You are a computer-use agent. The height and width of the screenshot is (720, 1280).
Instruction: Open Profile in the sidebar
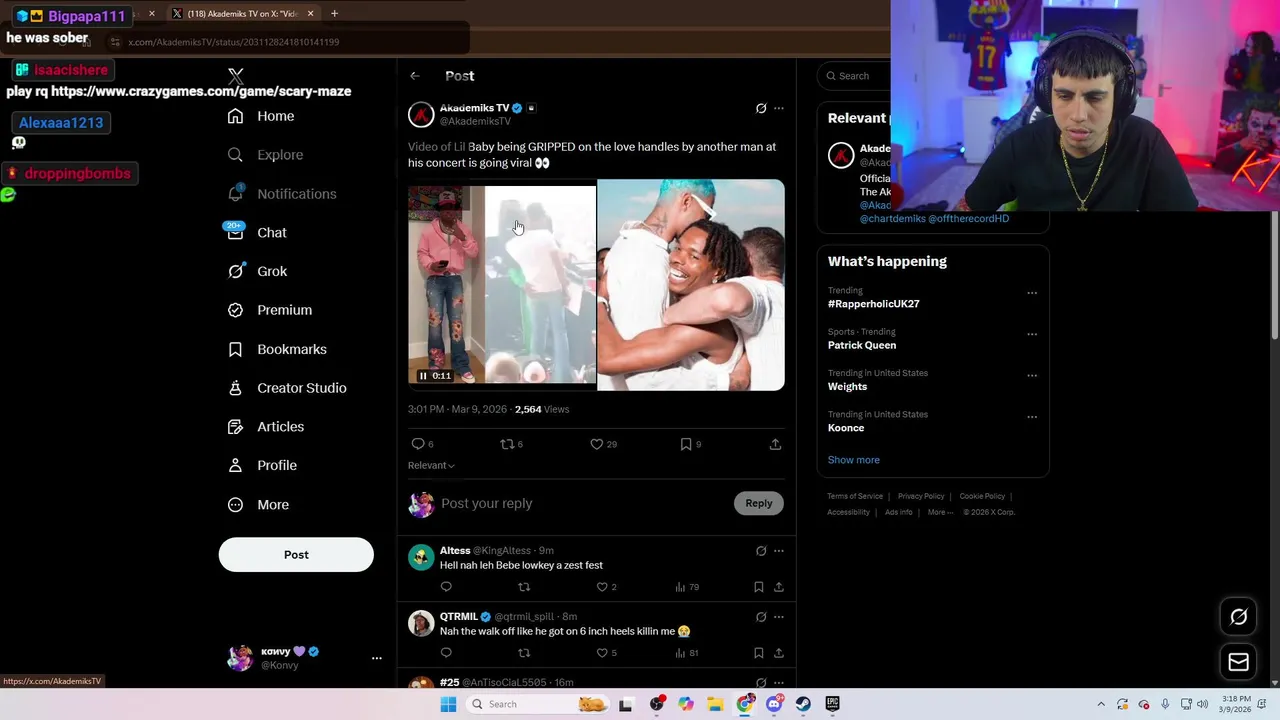262,466
